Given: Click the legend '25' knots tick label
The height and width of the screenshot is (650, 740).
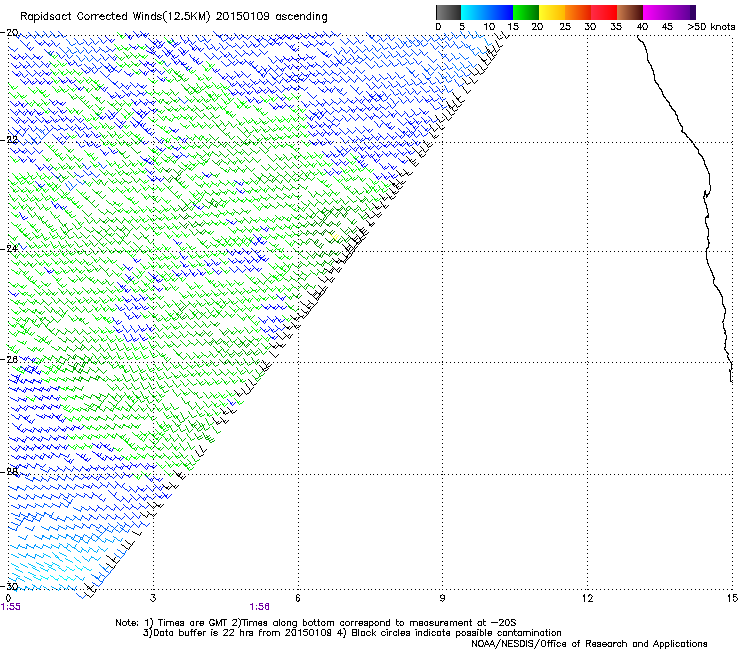Looking at the screenshot, I should tap(565, 27).
